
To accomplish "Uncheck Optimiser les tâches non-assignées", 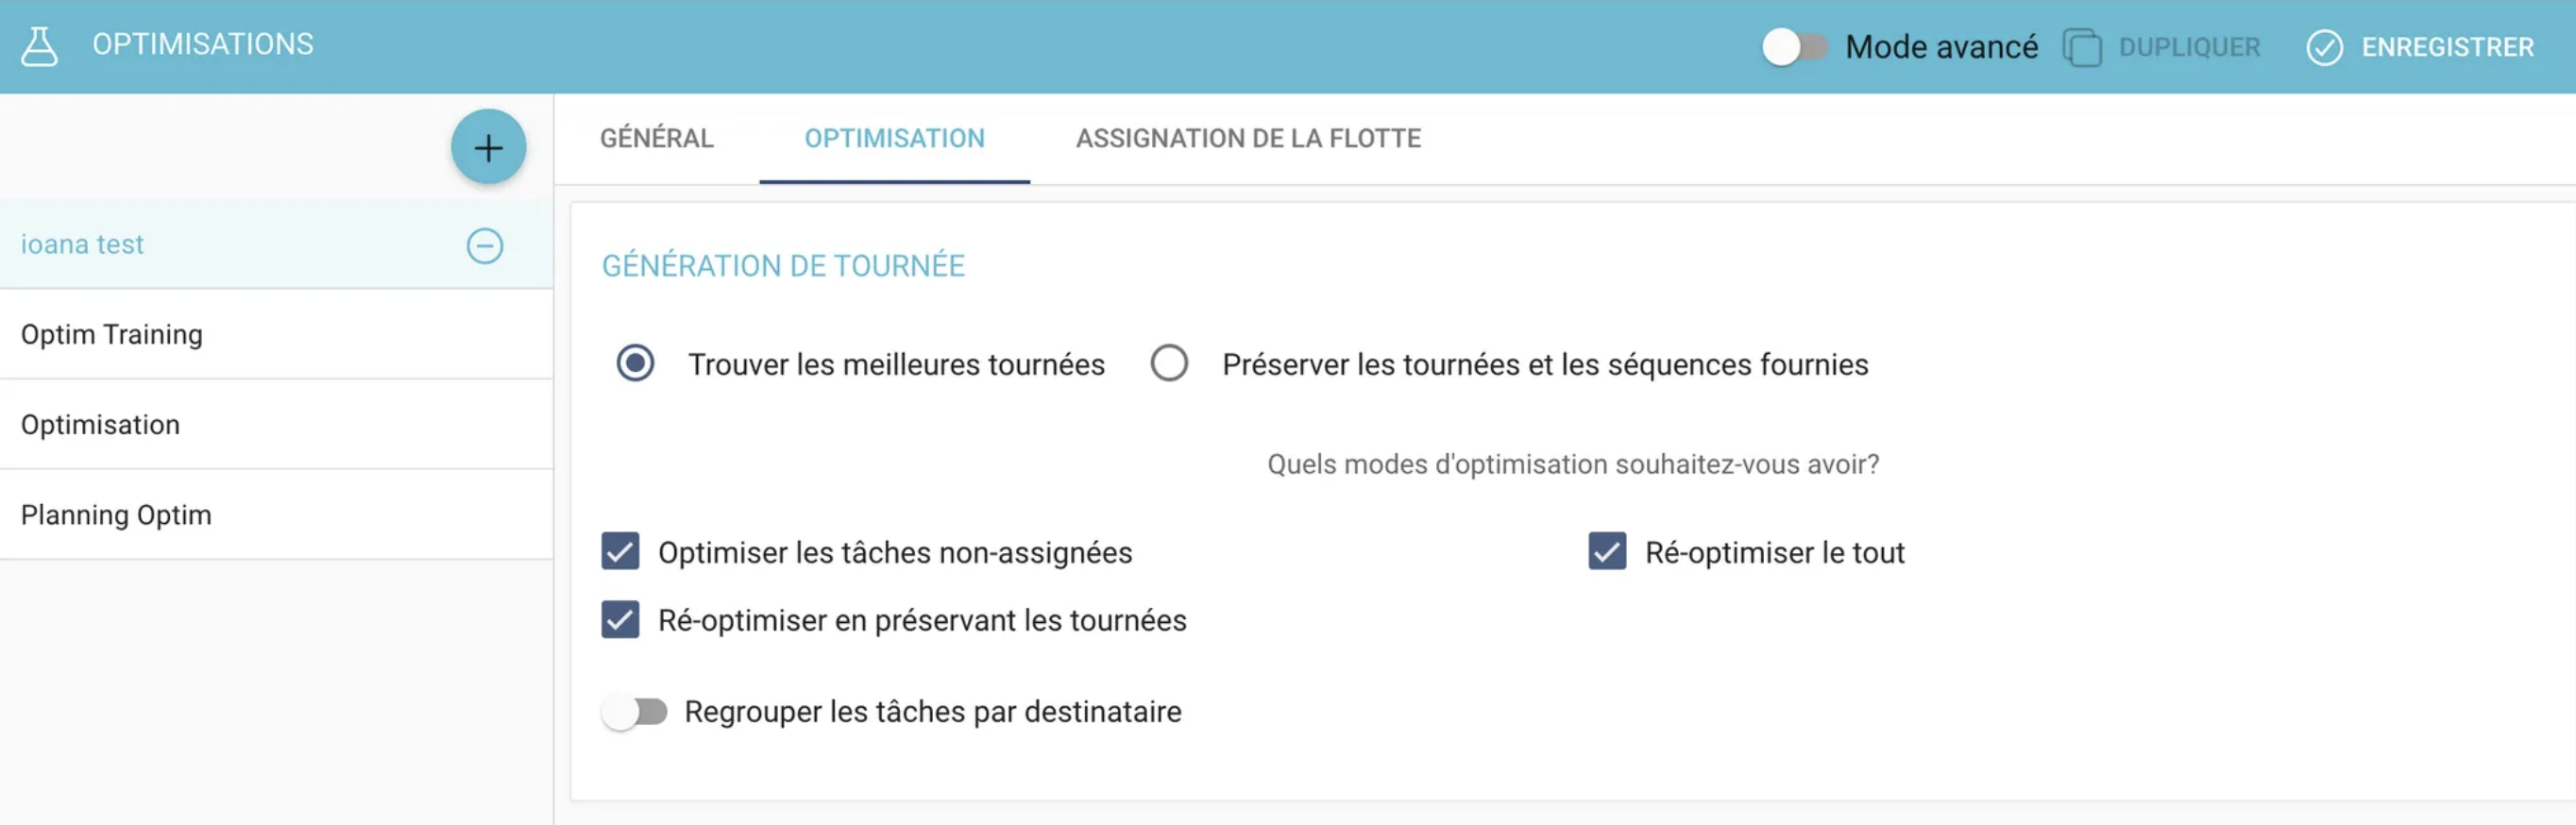I will click(620, 551).
